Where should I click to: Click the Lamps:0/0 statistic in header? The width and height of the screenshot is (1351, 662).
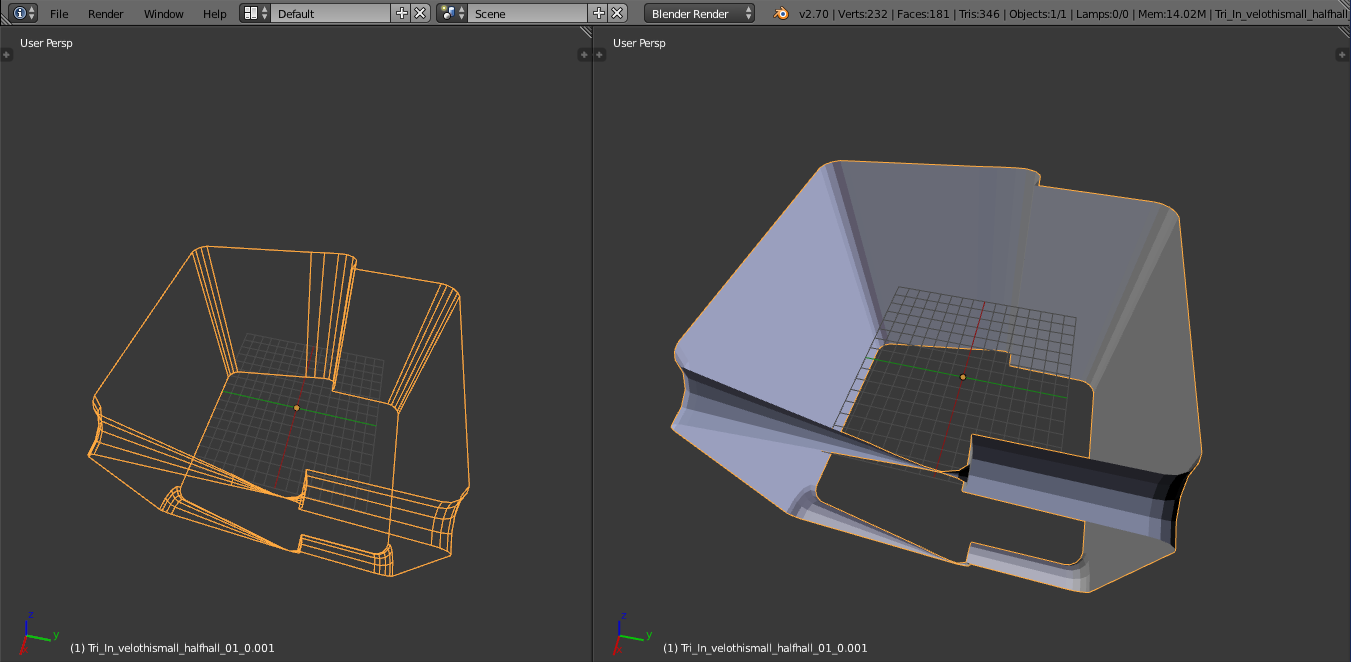pos(1103,14)
